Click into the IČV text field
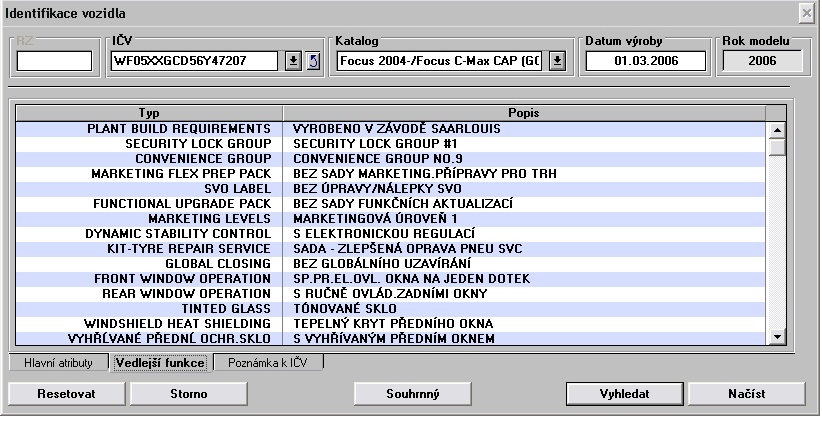The height and width of the screenshot is (423, 822). [x=192, y=61]
